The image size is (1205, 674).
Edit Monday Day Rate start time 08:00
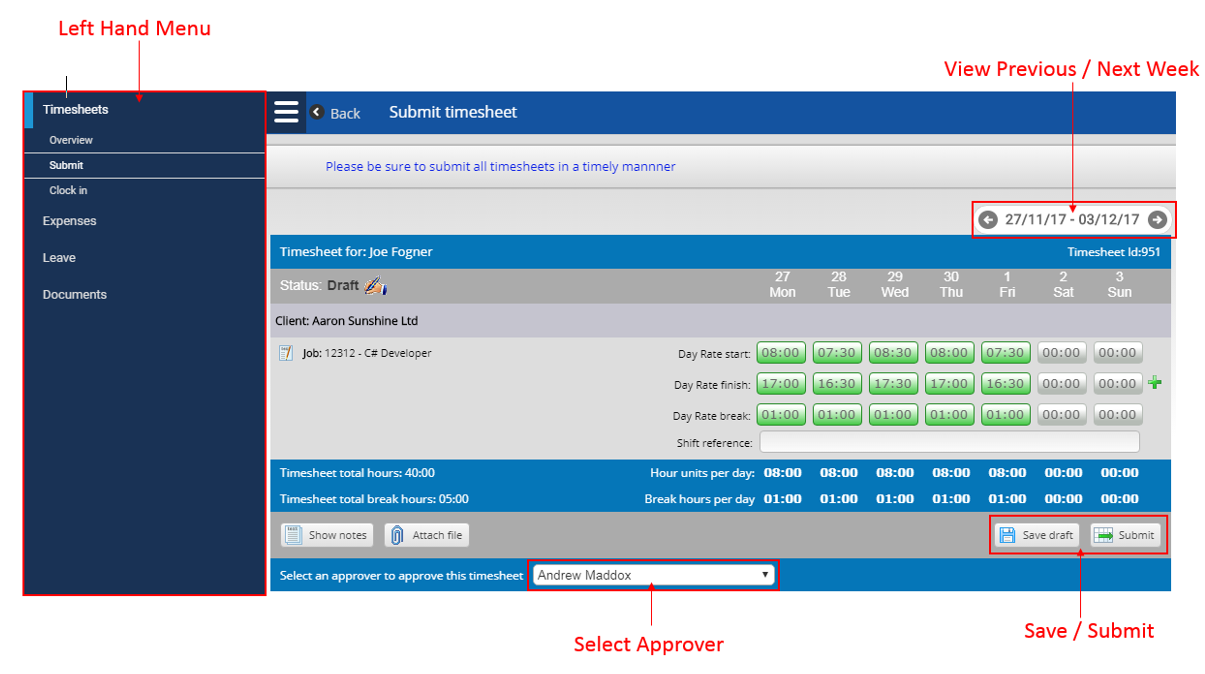tap(780, 353)
